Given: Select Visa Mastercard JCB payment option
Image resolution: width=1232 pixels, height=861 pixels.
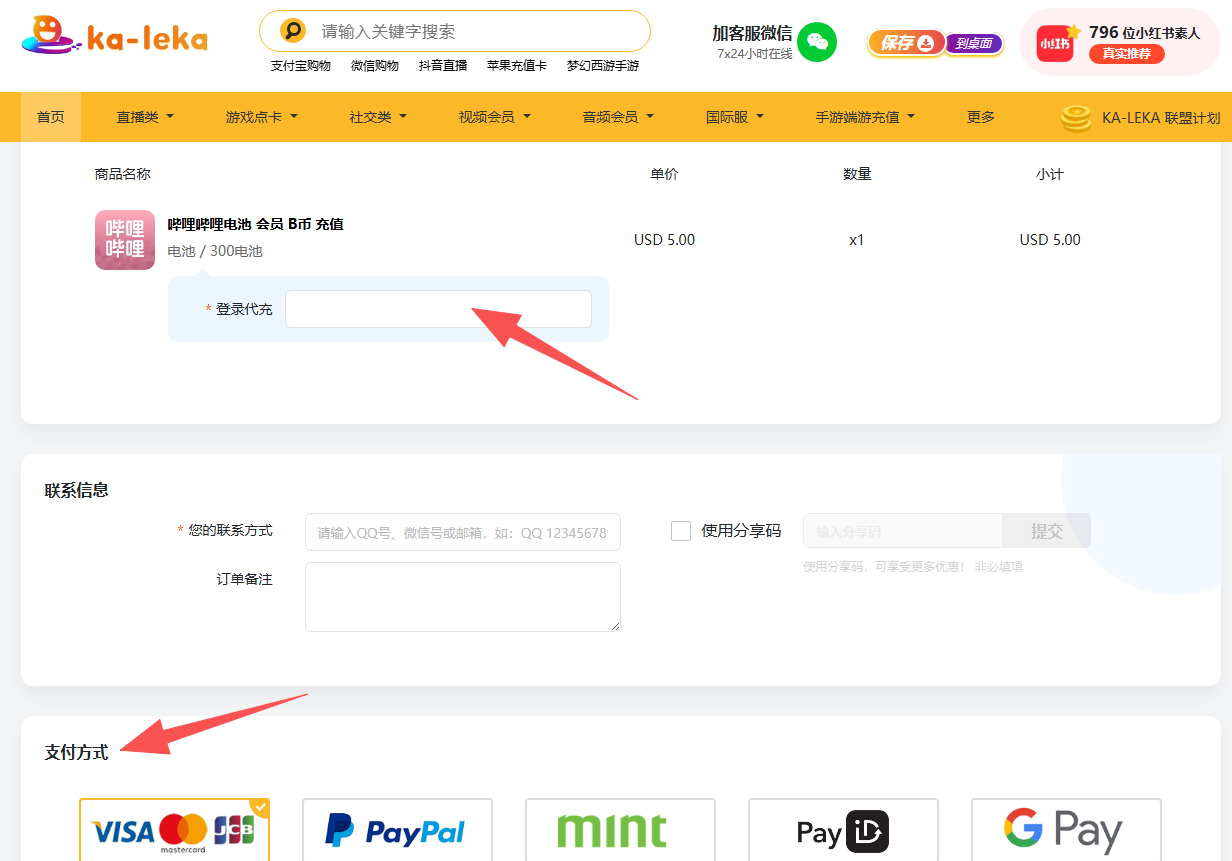Looking at the screenshot, I should click(174, 831).
